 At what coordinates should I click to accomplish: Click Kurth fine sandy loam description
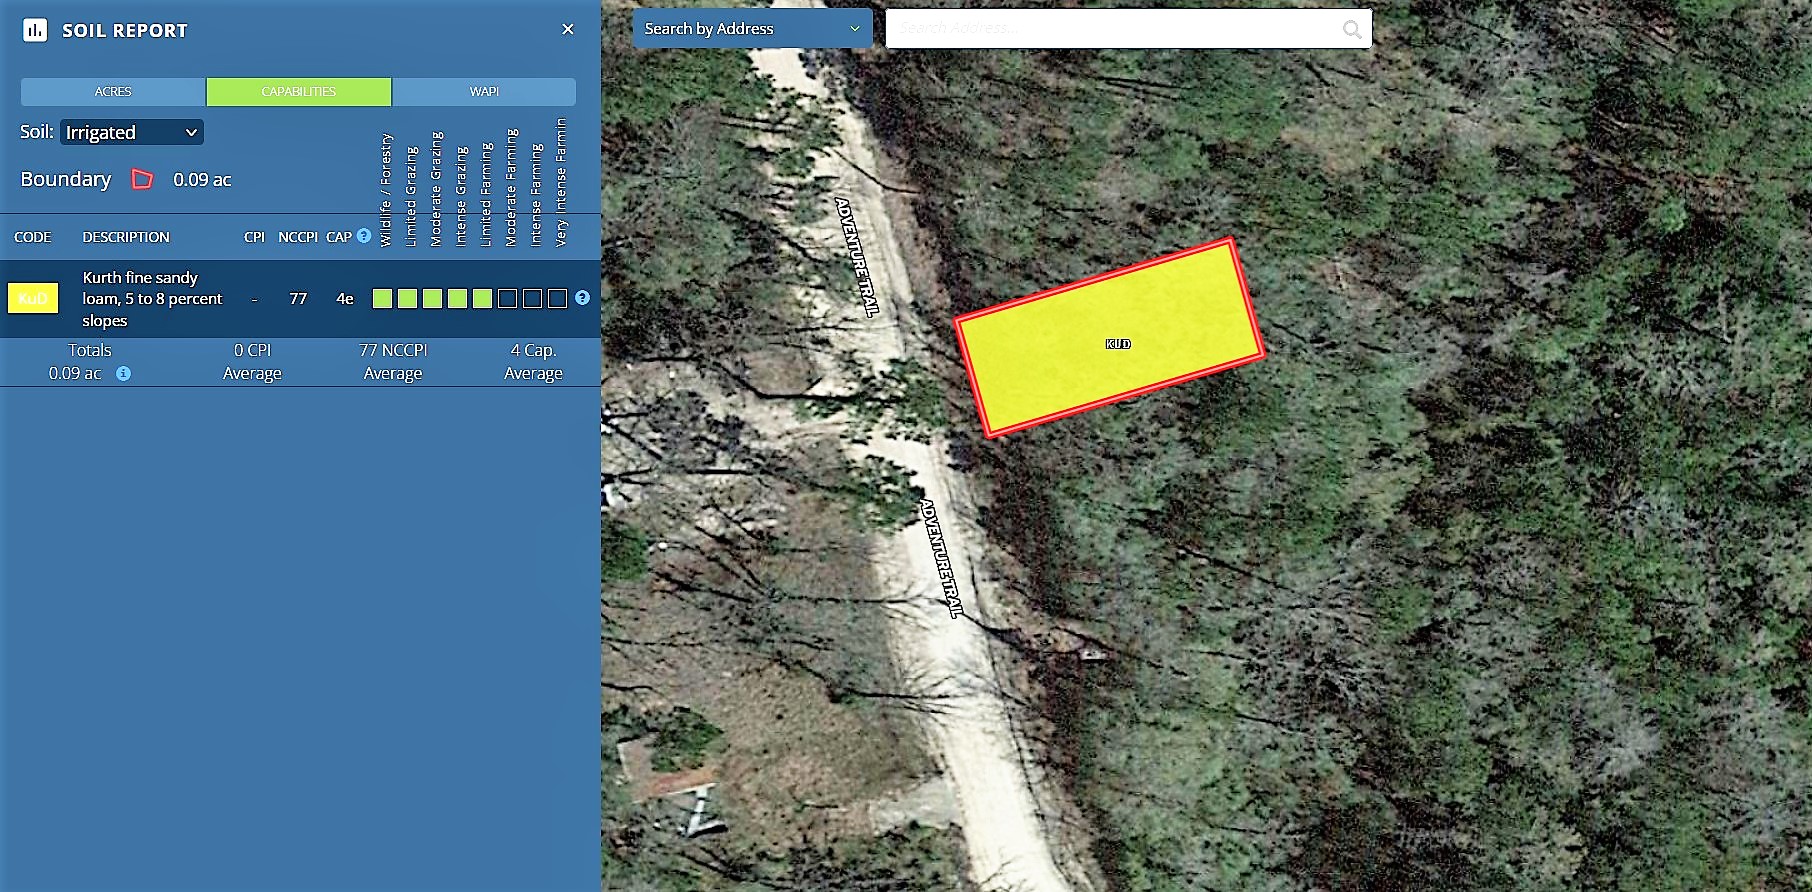pos(152,299)
